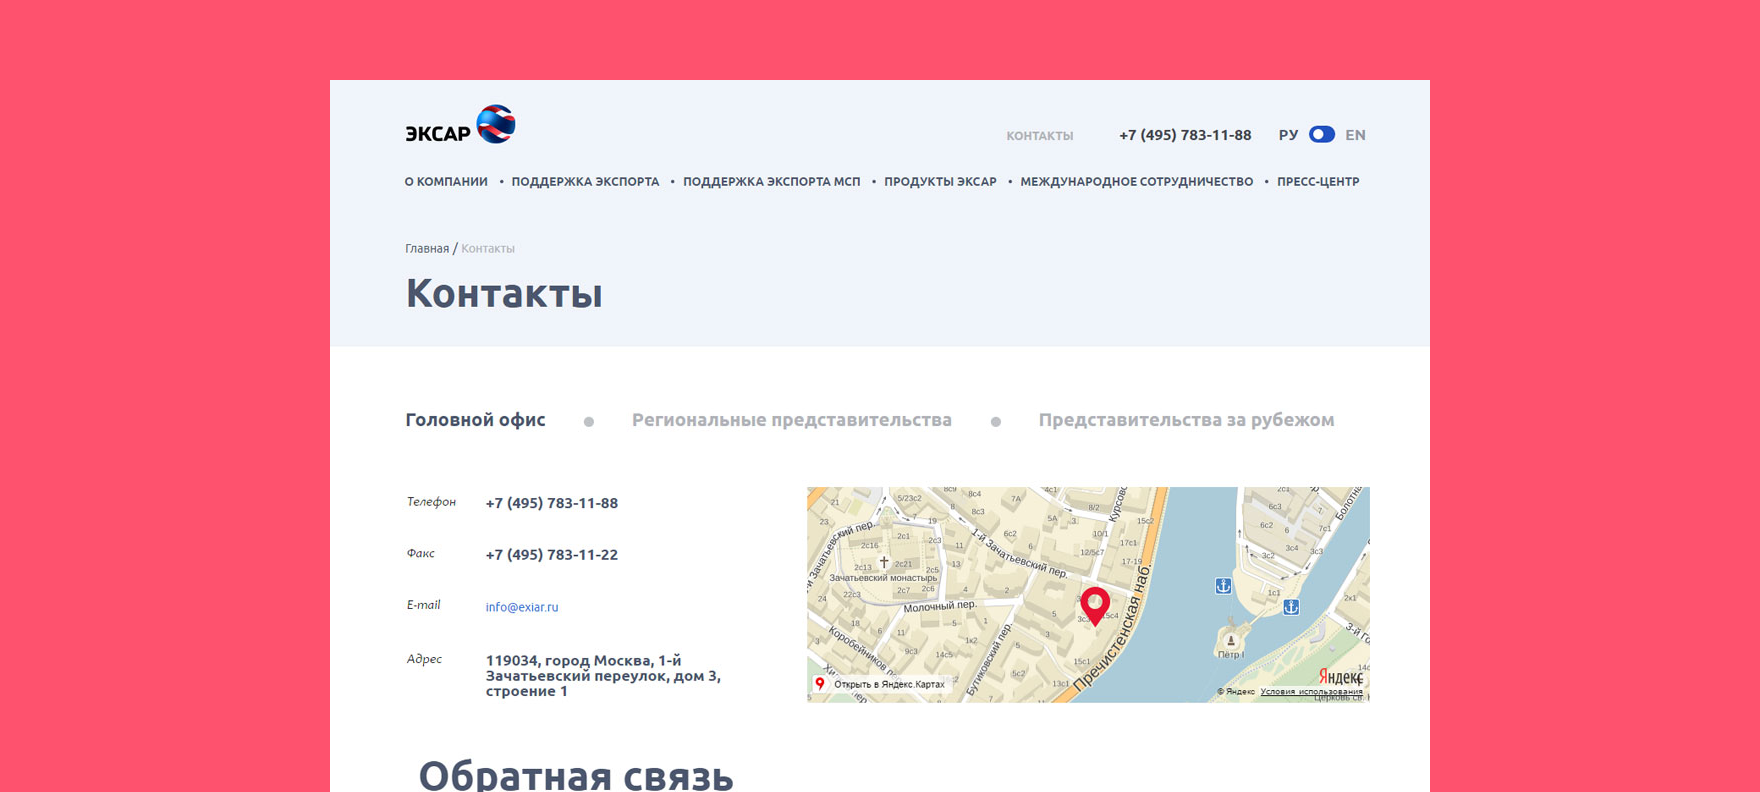1760x792 pixels.
Task: Click the Зачатьевский монастырь cross icon
Action: (884, 562)
